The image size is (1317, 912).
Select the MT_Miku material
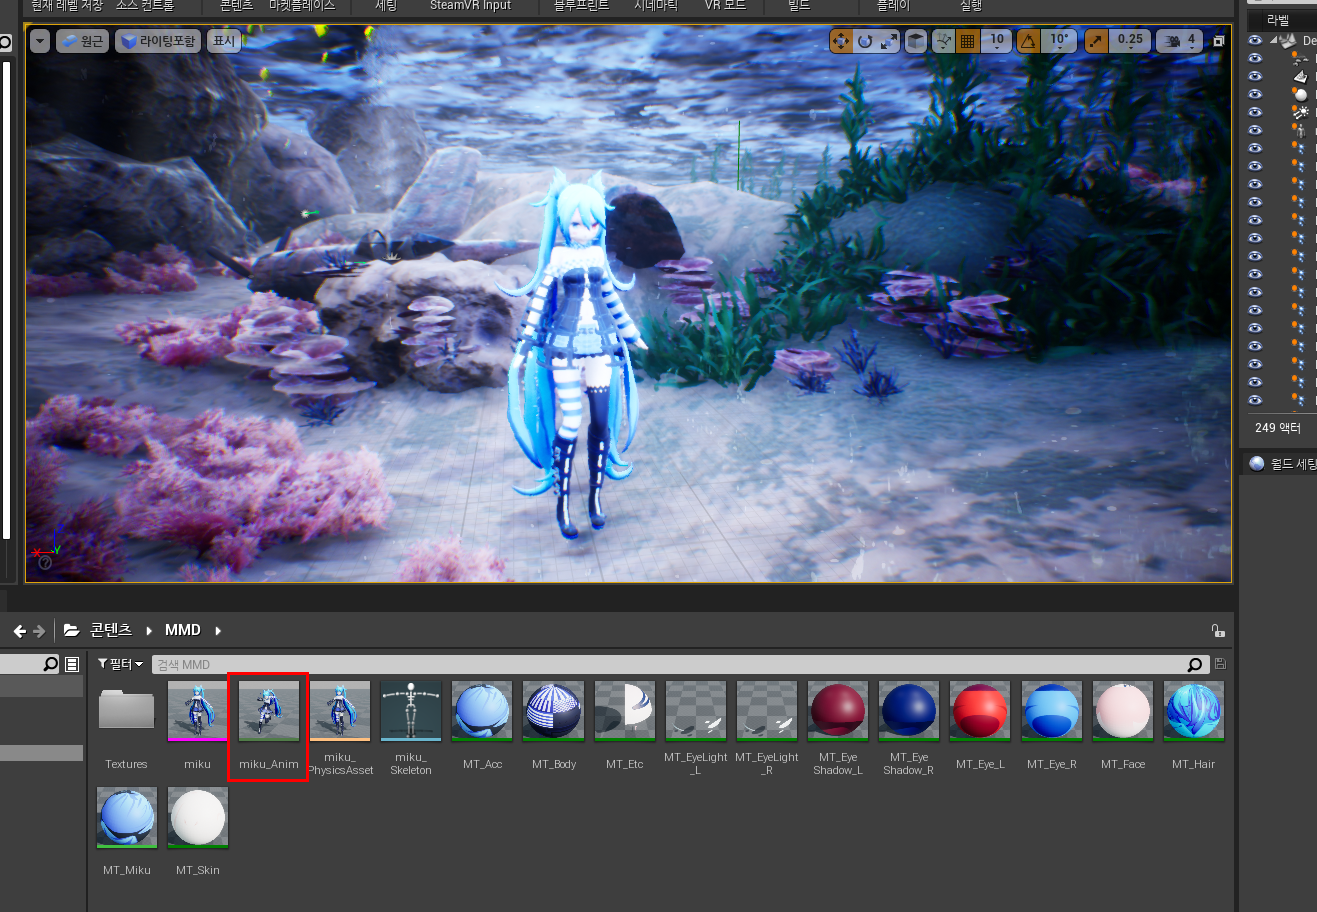(x=126, y=832)
